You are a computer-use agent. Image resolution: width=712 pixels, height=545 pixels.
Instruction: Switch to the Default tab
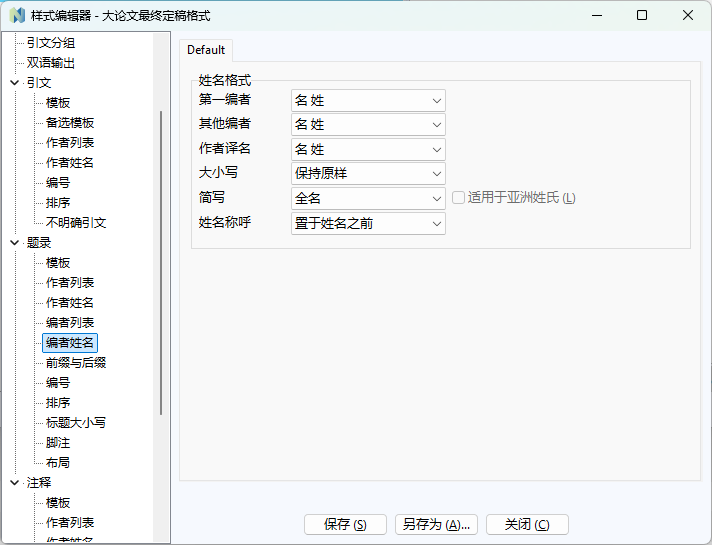click(206, 50)
